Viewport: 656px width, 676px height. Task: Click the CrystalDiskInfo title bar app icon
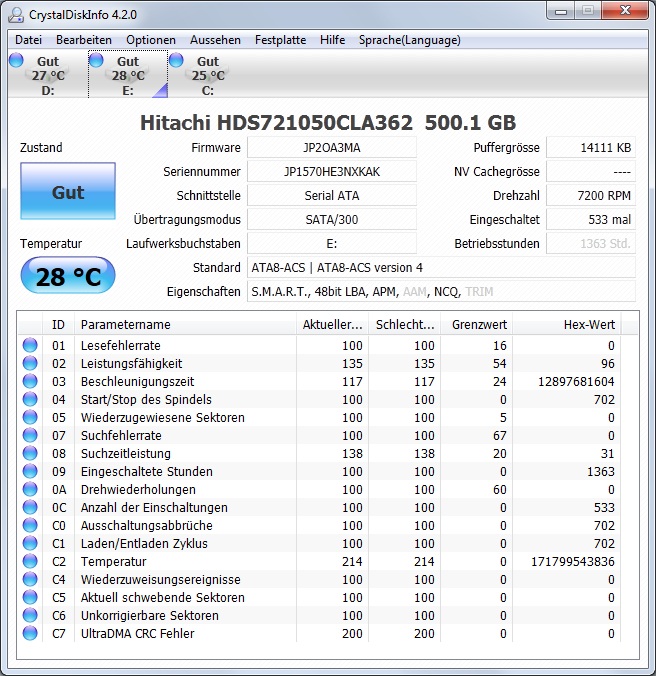point(16,15)
